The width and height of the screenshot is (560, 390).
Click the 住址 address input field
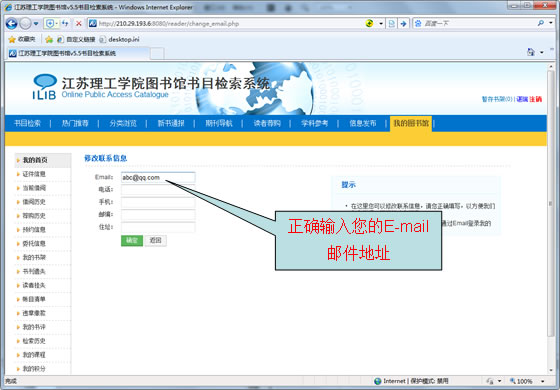click(x=158, y=227)
